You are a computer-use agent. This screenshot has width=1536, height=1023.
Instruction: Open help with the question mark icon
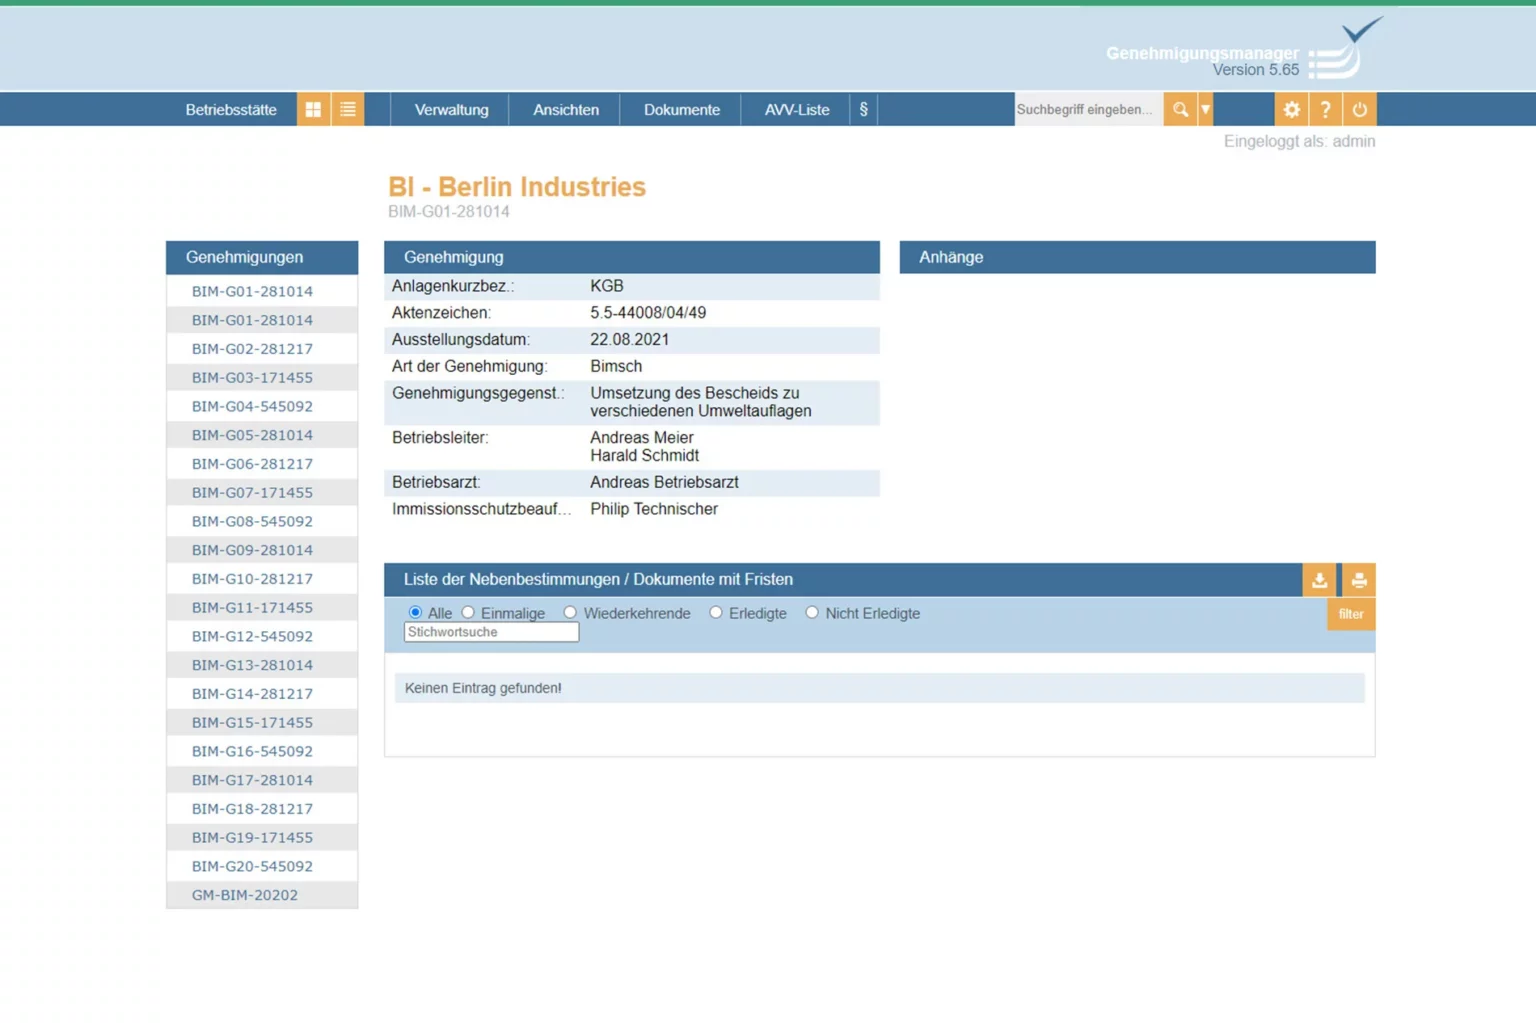tap(1325, 110)
